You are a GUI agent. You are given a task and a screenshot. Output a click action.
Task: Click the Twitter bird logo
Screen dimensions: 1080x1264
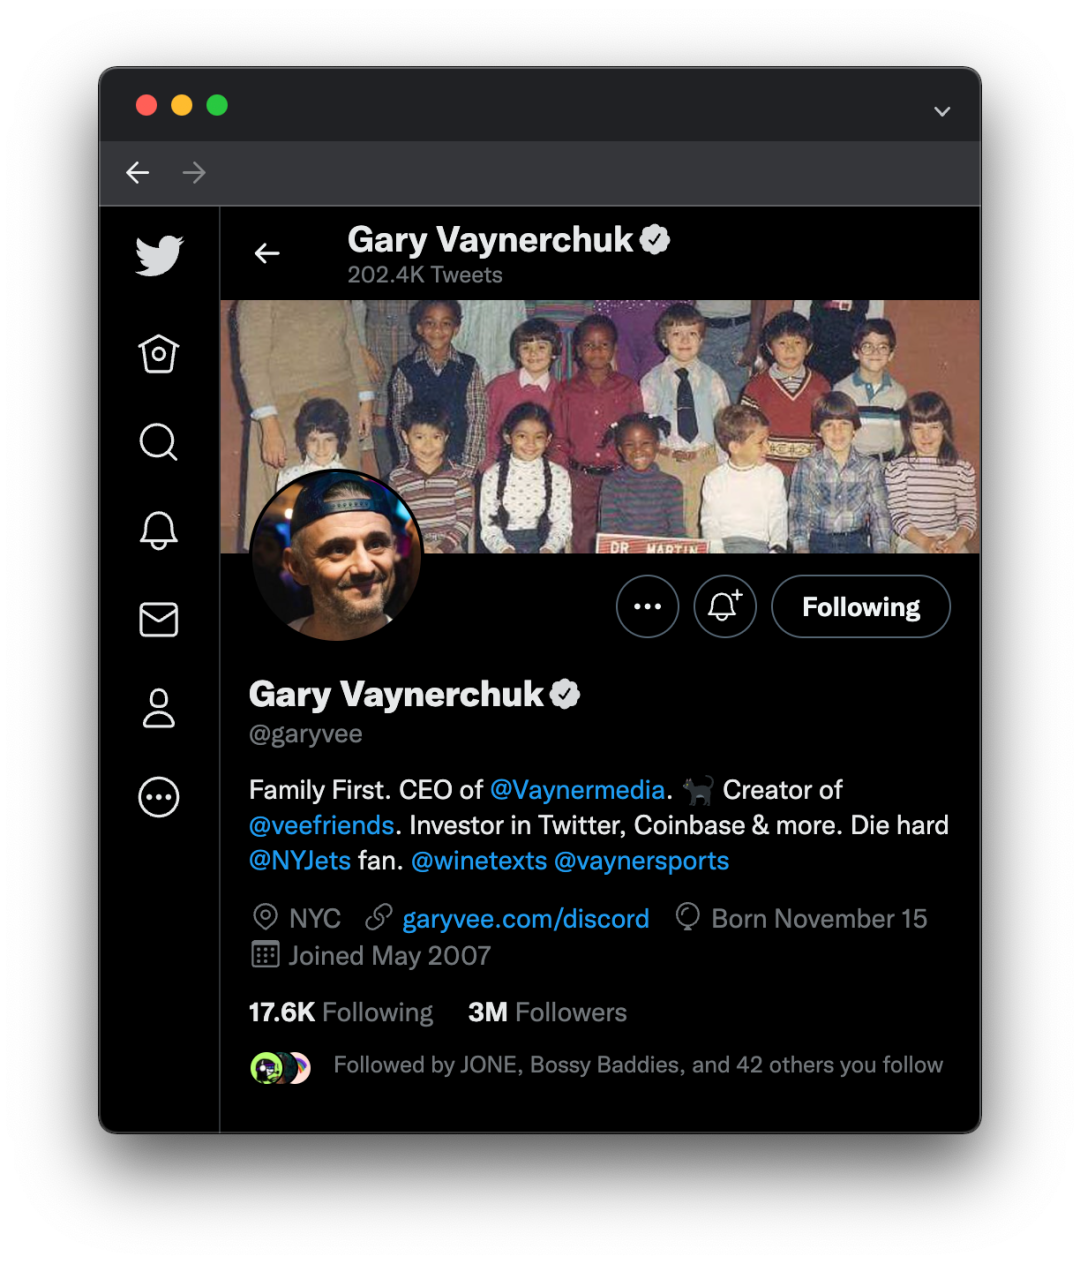159,255
